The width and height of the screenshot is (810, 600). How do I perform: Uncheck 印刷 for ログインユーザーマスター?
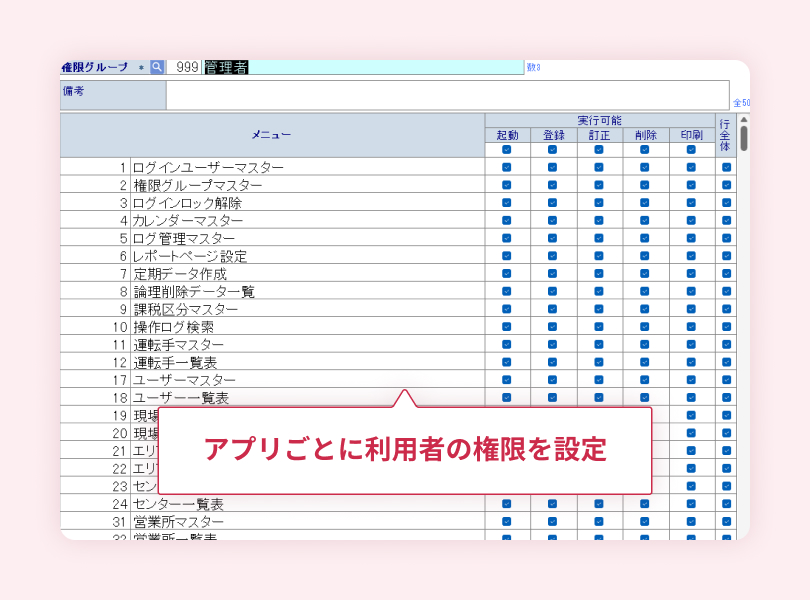click(x=691, y=167)
